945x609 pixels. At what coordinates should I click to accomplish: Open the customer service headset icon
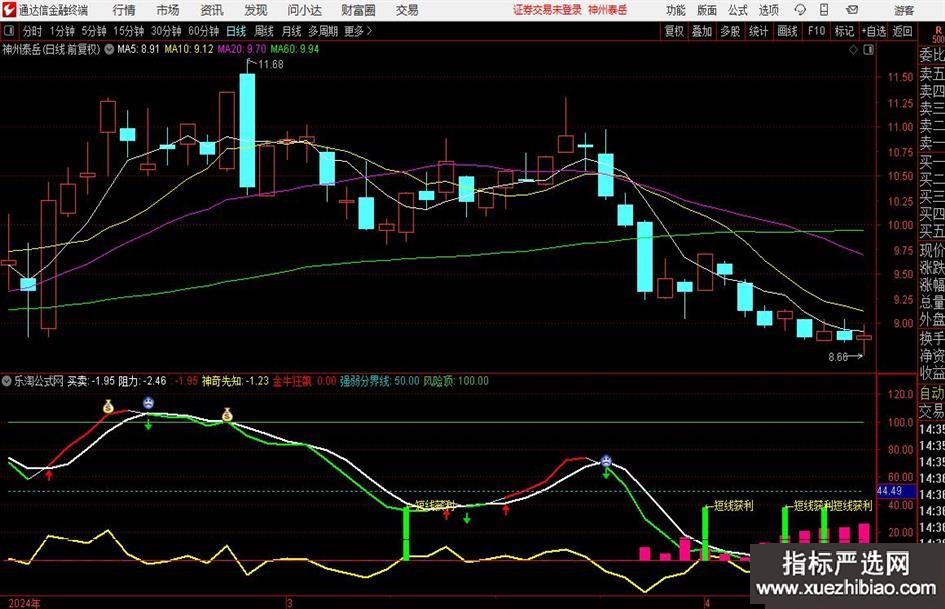coord(800,10)
